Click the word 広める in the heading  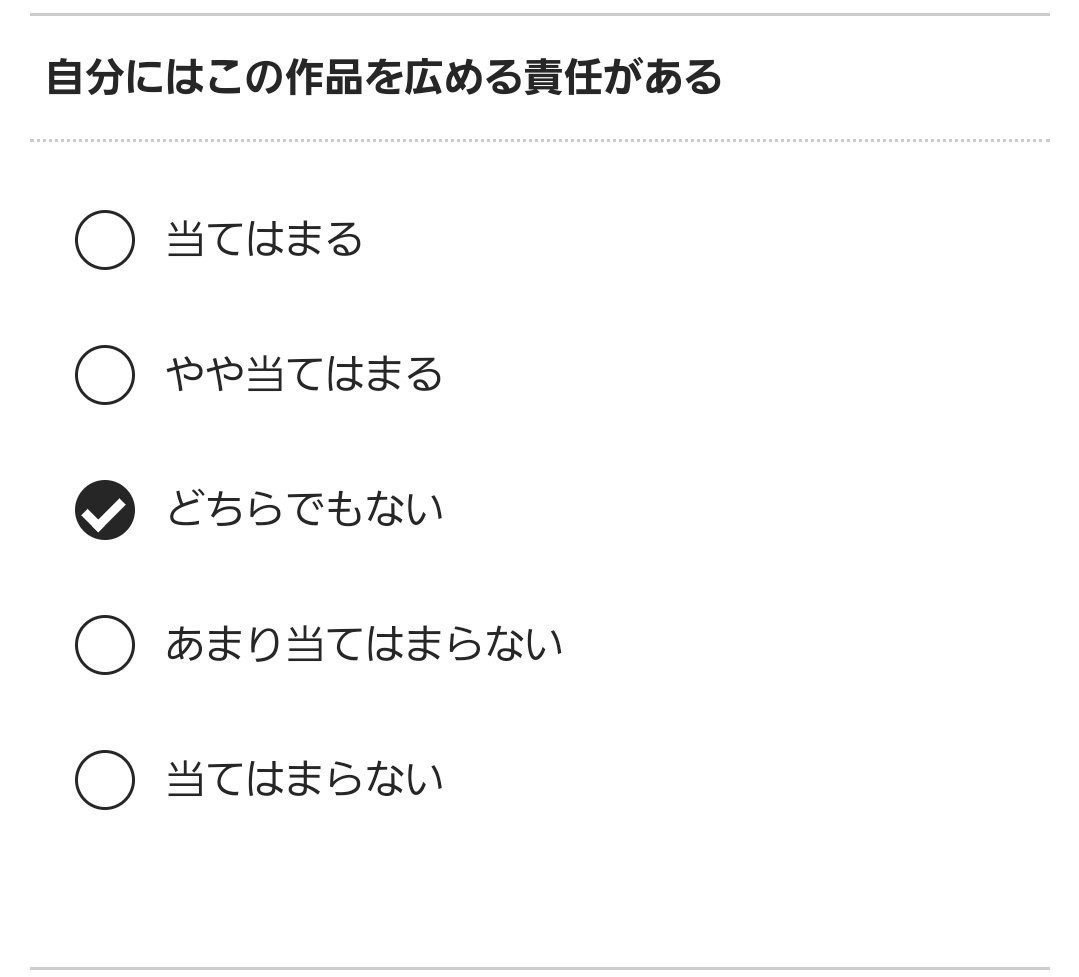[x=462, y=77]
